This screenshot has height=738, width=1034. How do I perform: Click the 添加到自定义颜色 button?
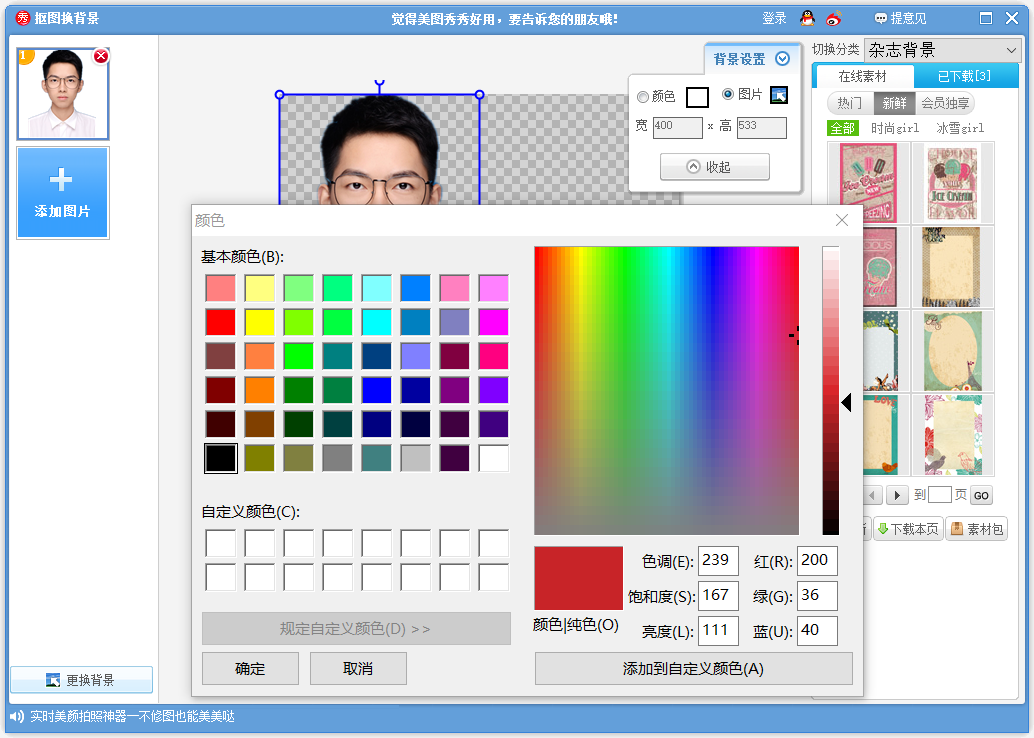[x=694, y=669]
